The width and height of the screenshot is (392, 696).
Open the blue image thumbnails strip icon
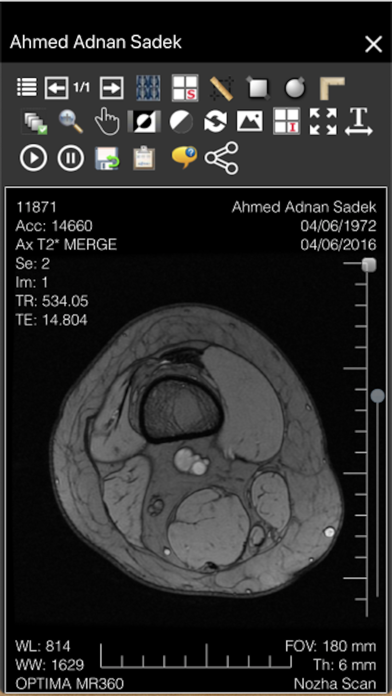[x=148, y=87]
